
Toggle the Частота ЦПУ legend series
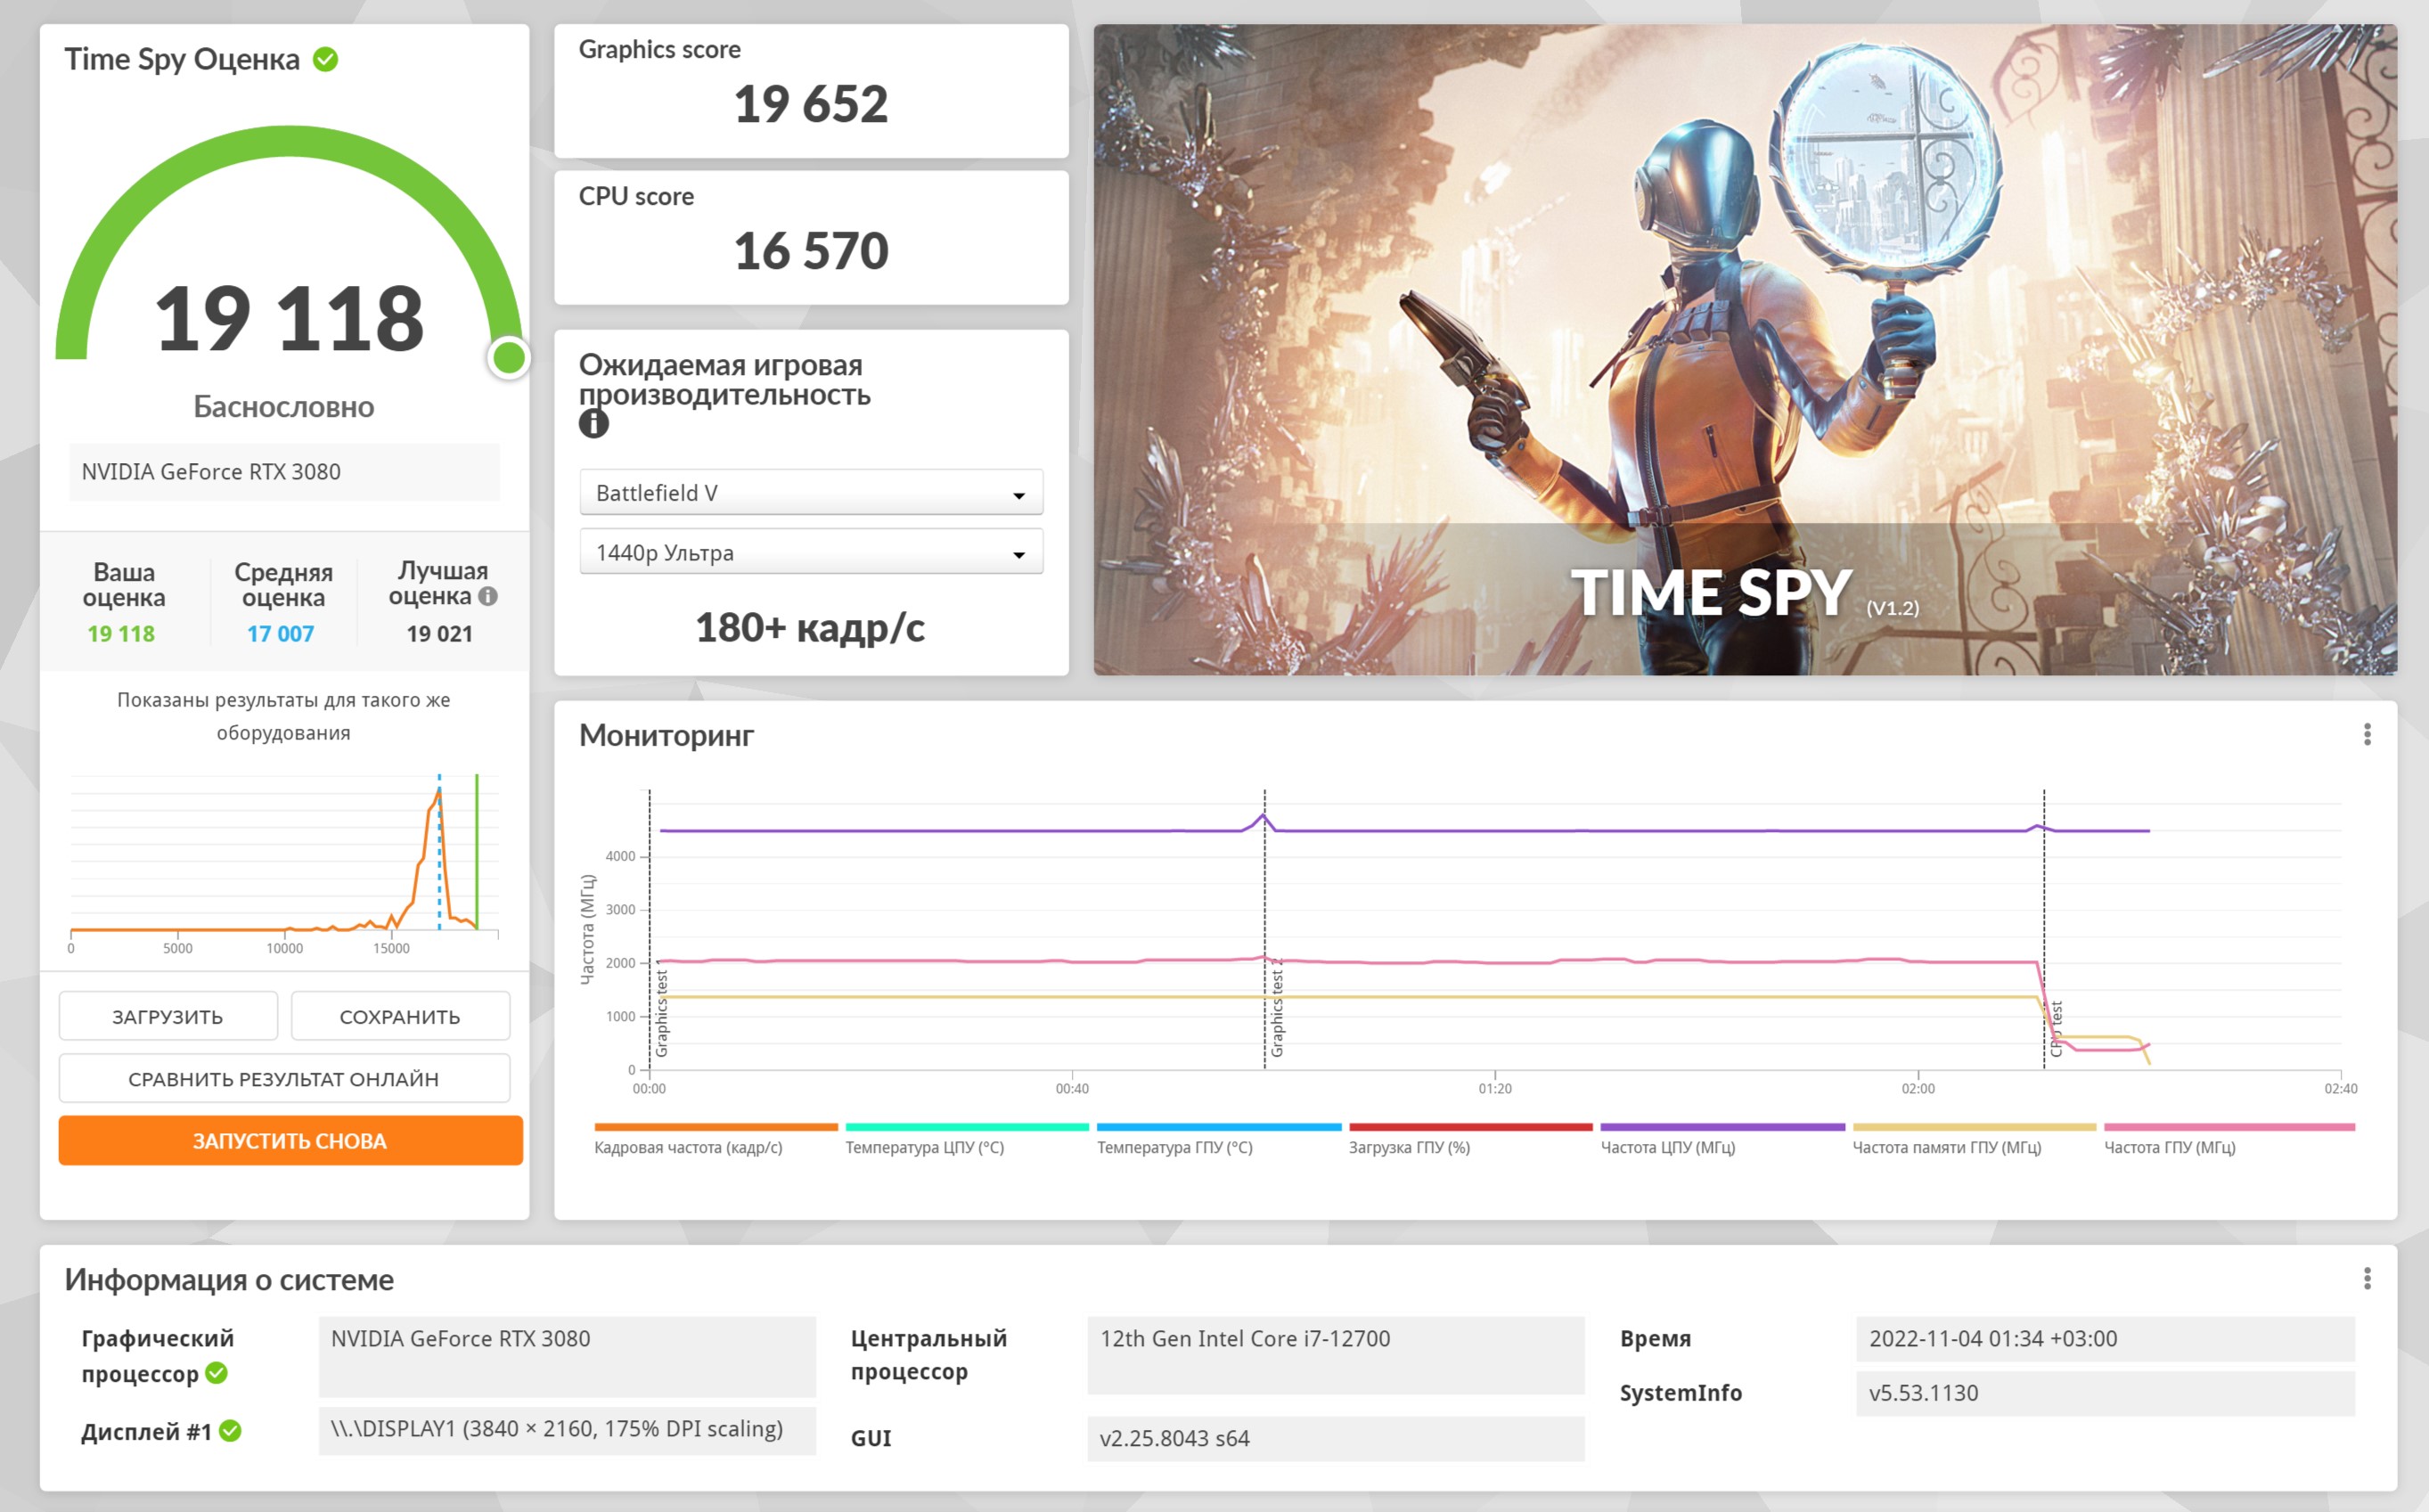pos(1667,1147)
